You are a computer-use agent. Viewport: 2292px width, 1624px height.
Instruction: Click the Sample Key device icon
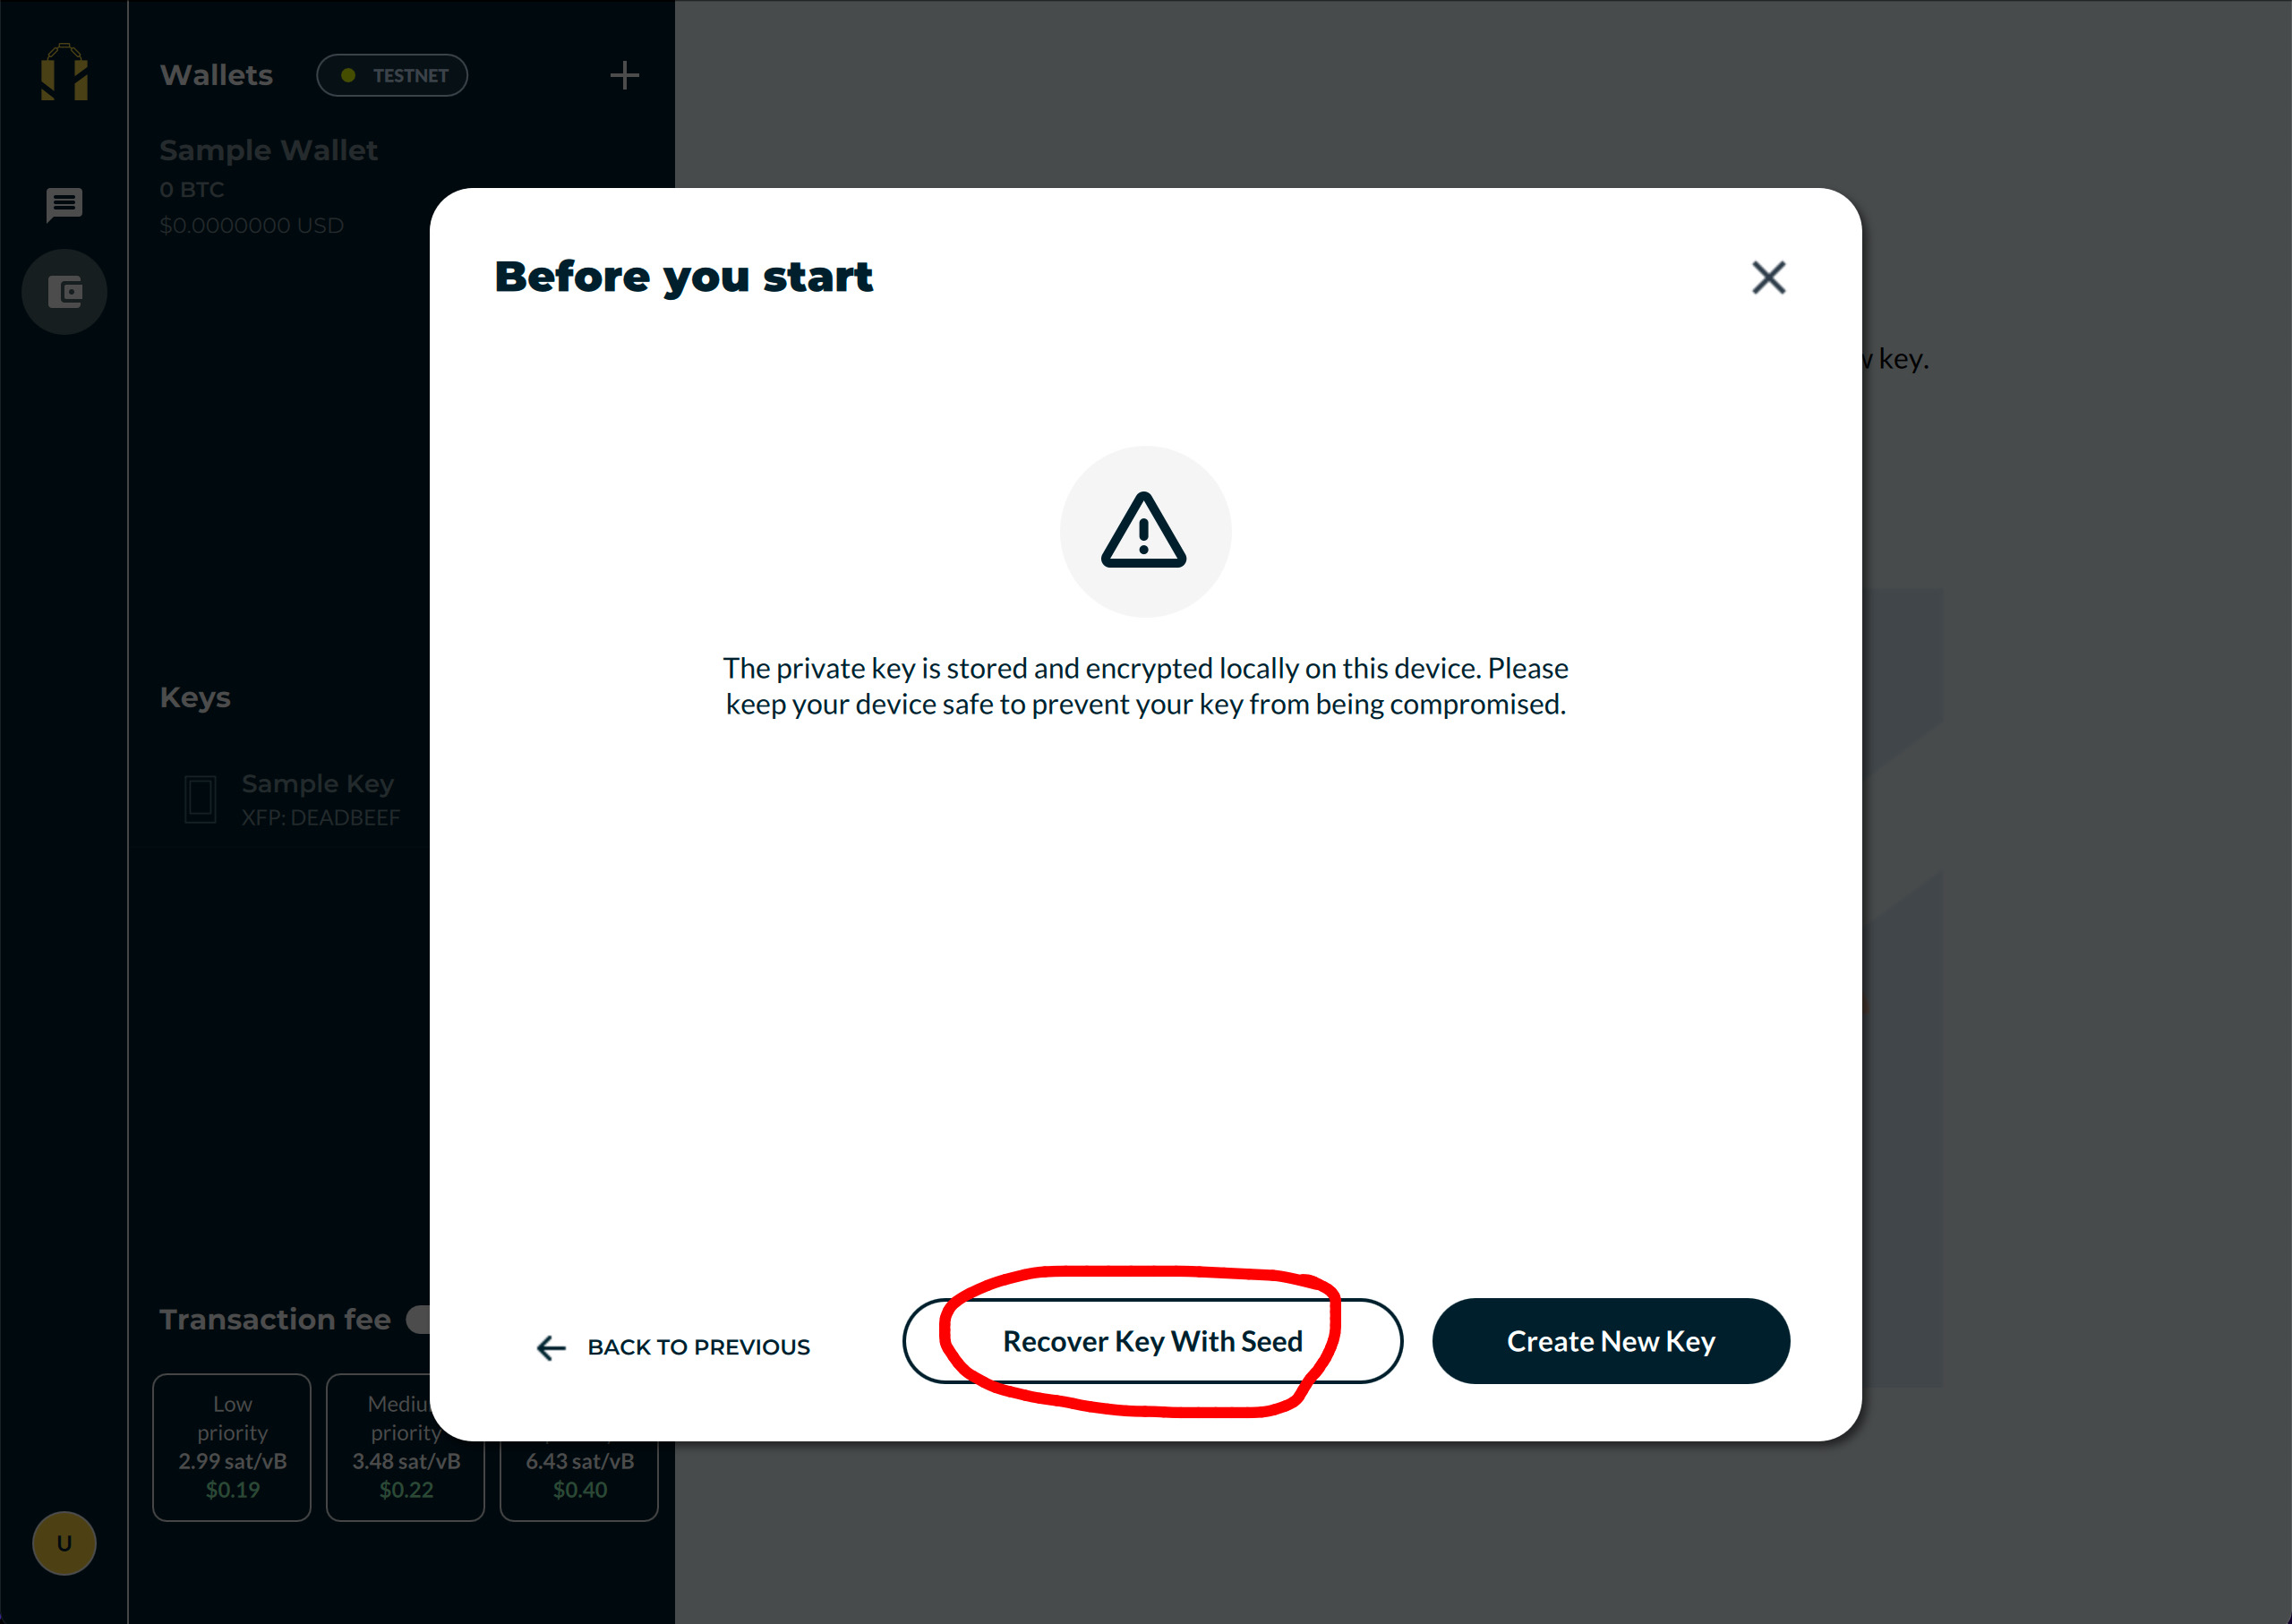coord(200,799)
